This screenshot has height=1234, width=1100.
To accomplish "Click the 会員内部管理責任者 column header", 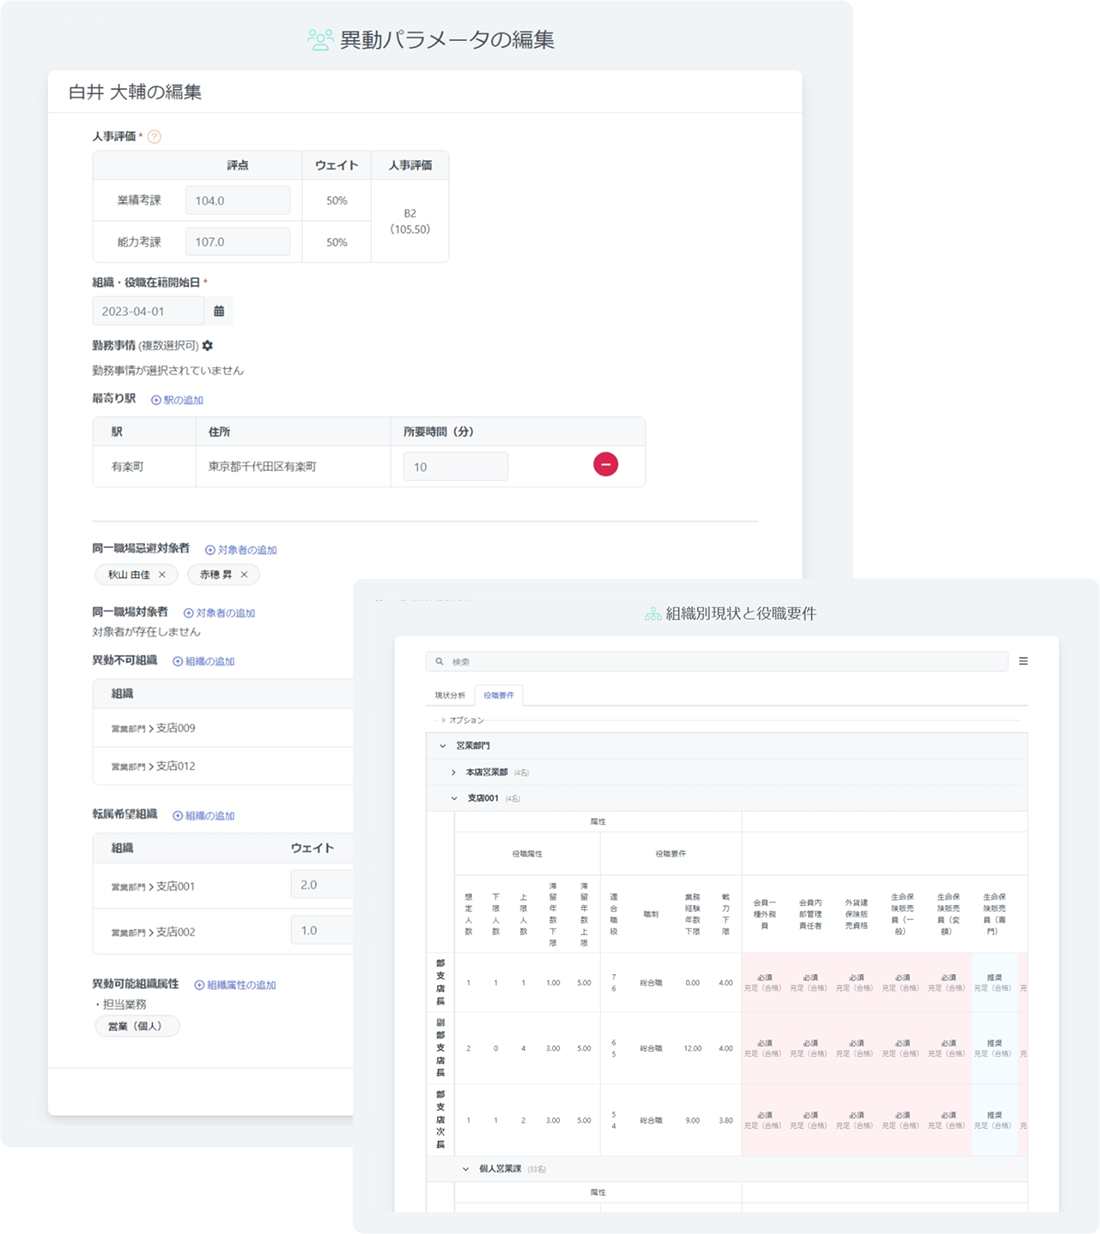I will tap(810, 914).
